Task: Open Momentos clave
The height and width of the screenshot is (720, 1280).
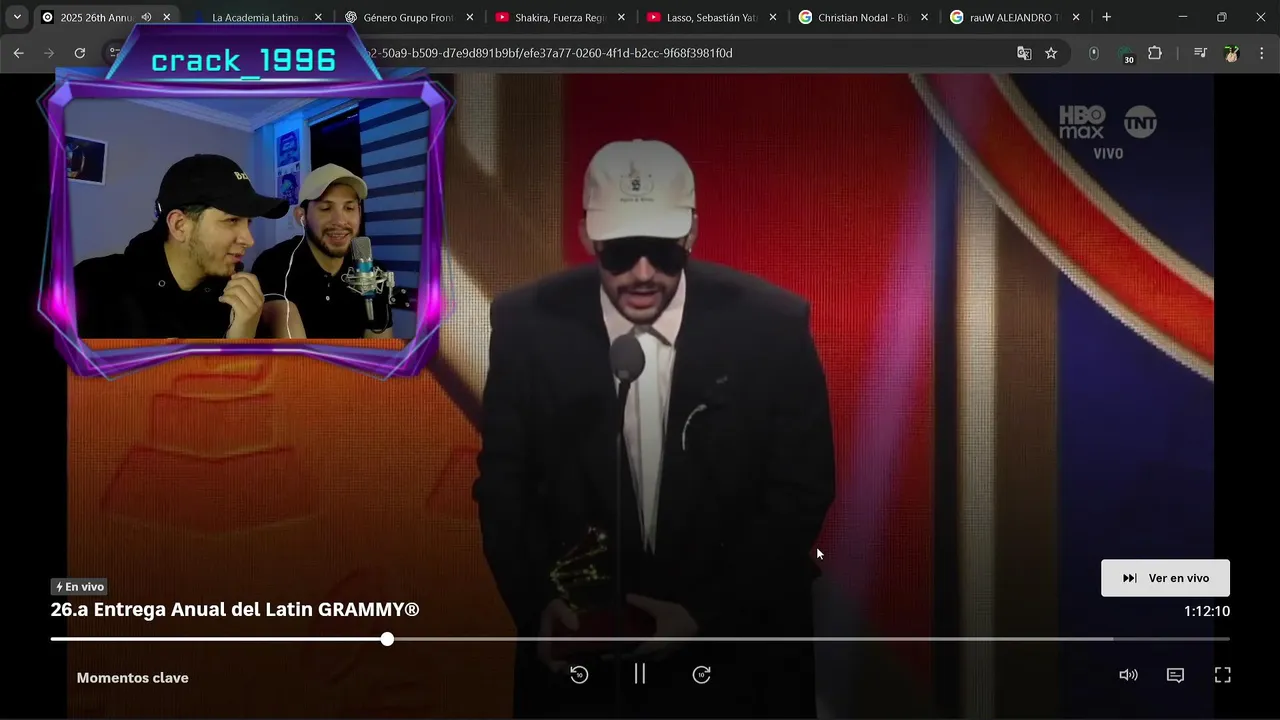Action: coord(132,678)
